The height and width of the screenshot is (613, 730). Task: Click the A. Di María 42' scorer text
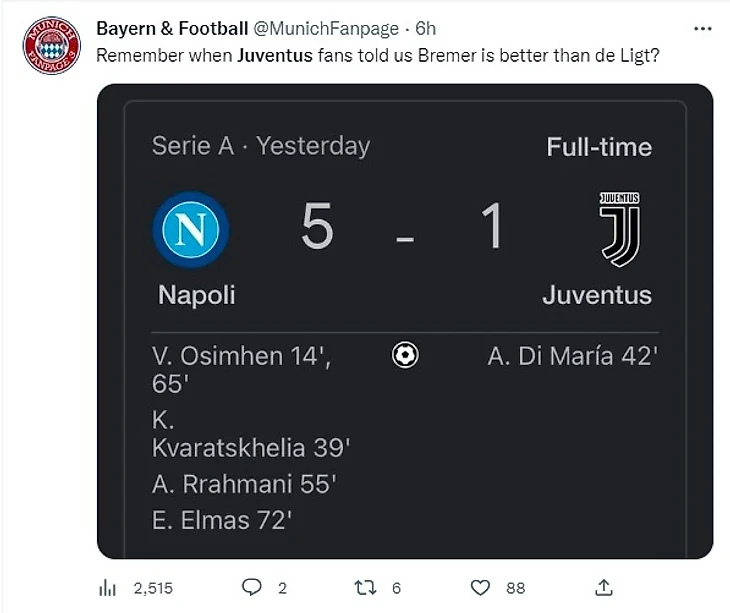coord(572,356)
